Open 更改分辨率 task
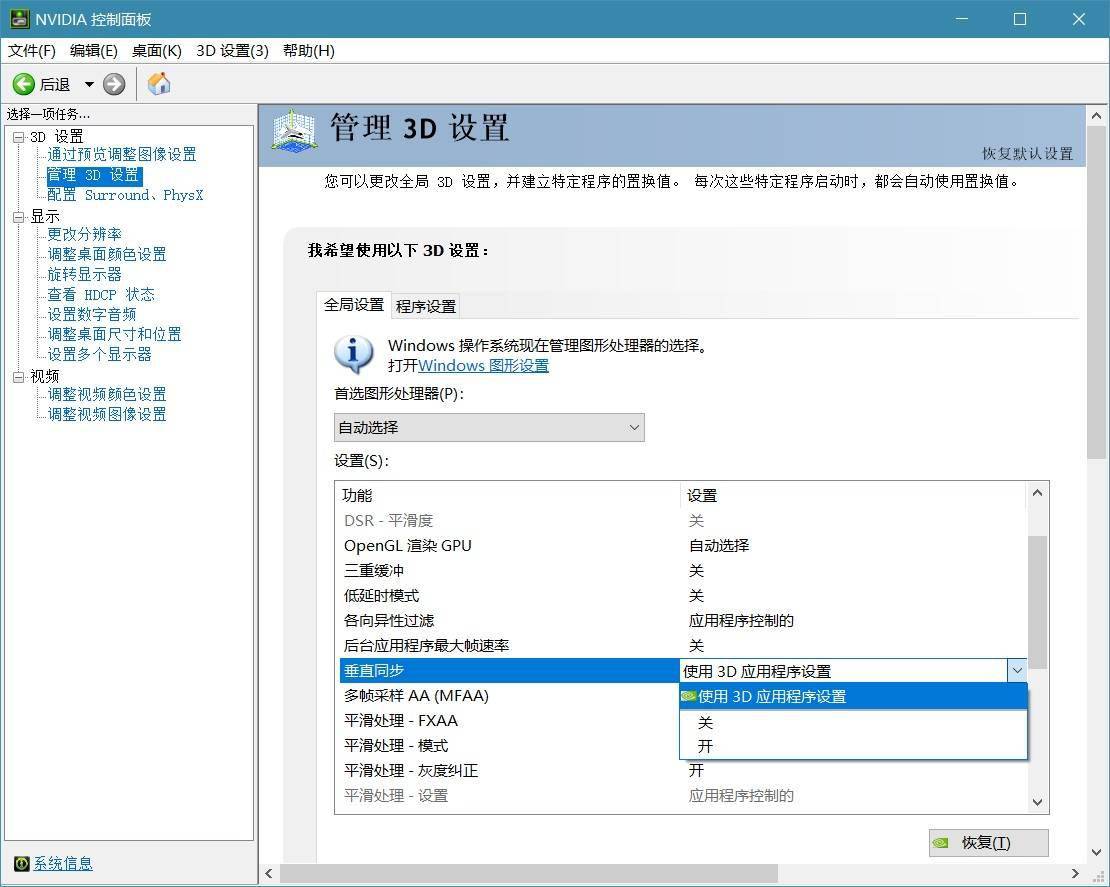The width and height of the screenshot is (1110, 887). 84,234
